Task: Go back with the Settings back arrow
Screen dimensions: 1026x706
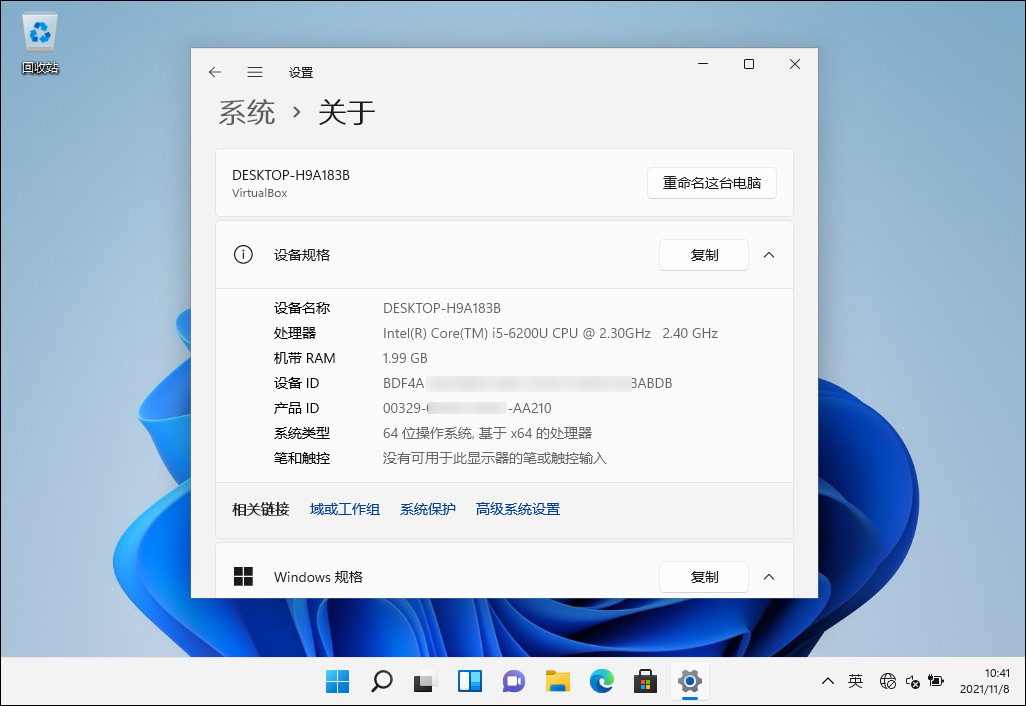Action: 215,72
